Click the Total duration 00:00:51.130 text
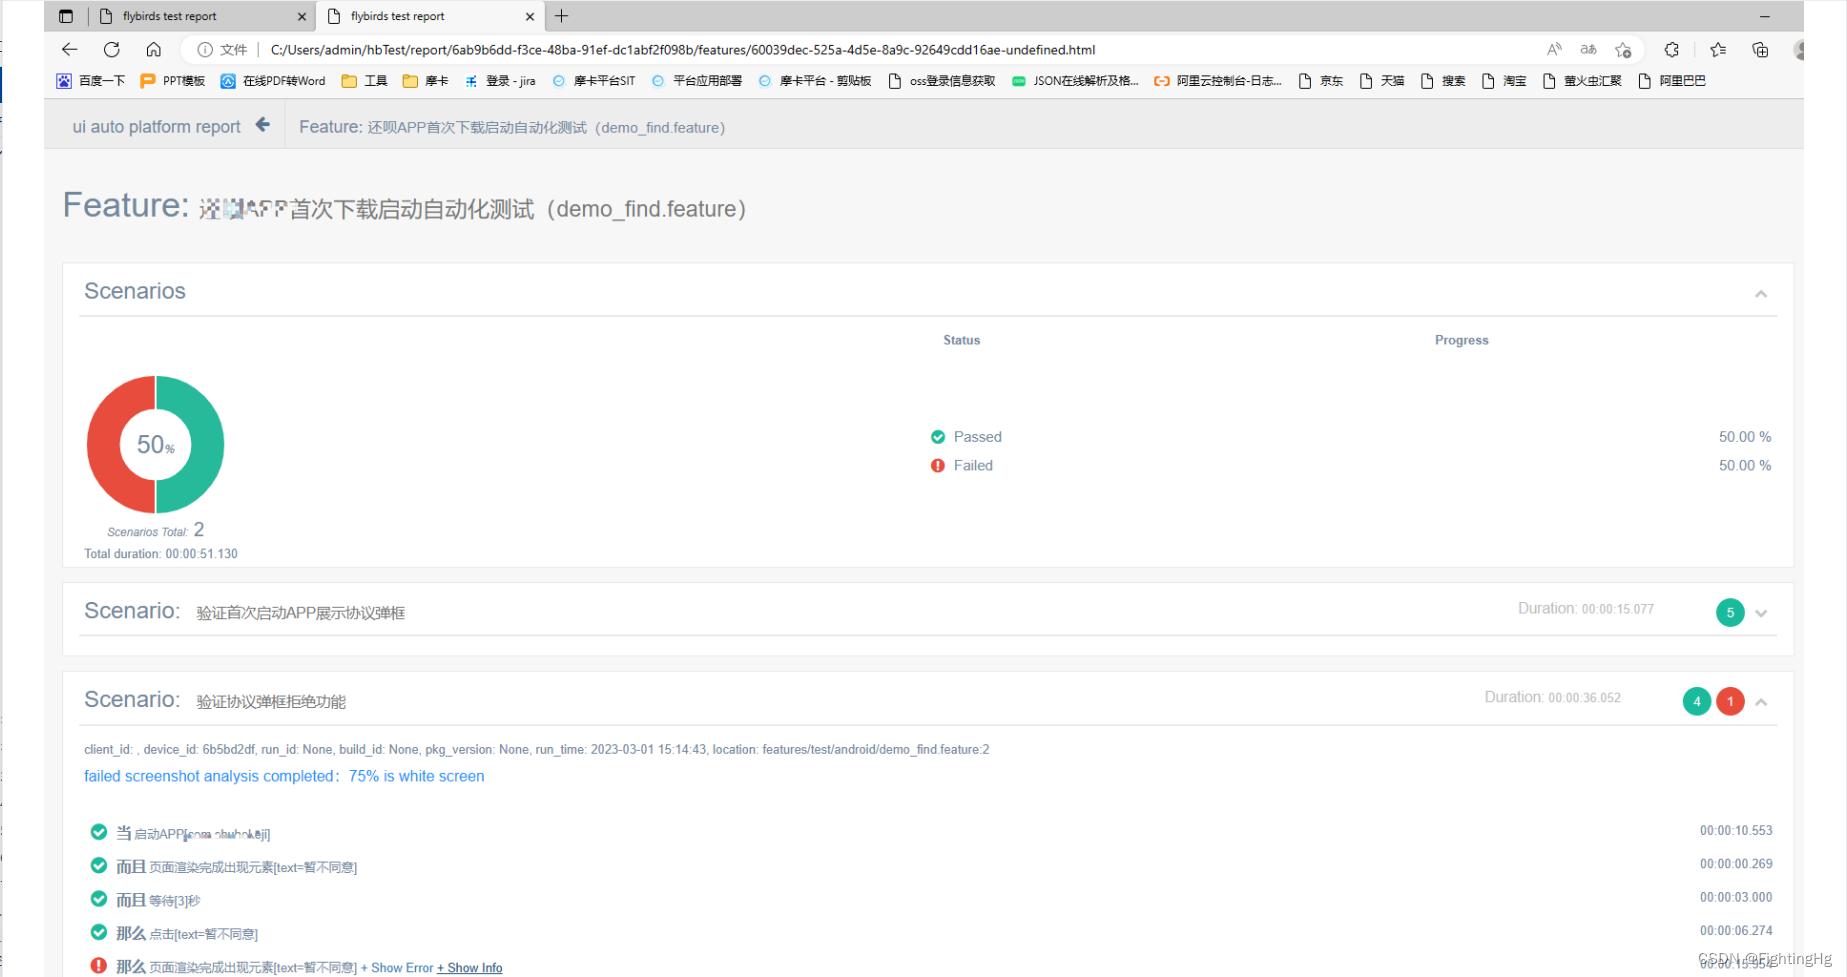This screenshot has width=1847, height=977. (161, 554)
